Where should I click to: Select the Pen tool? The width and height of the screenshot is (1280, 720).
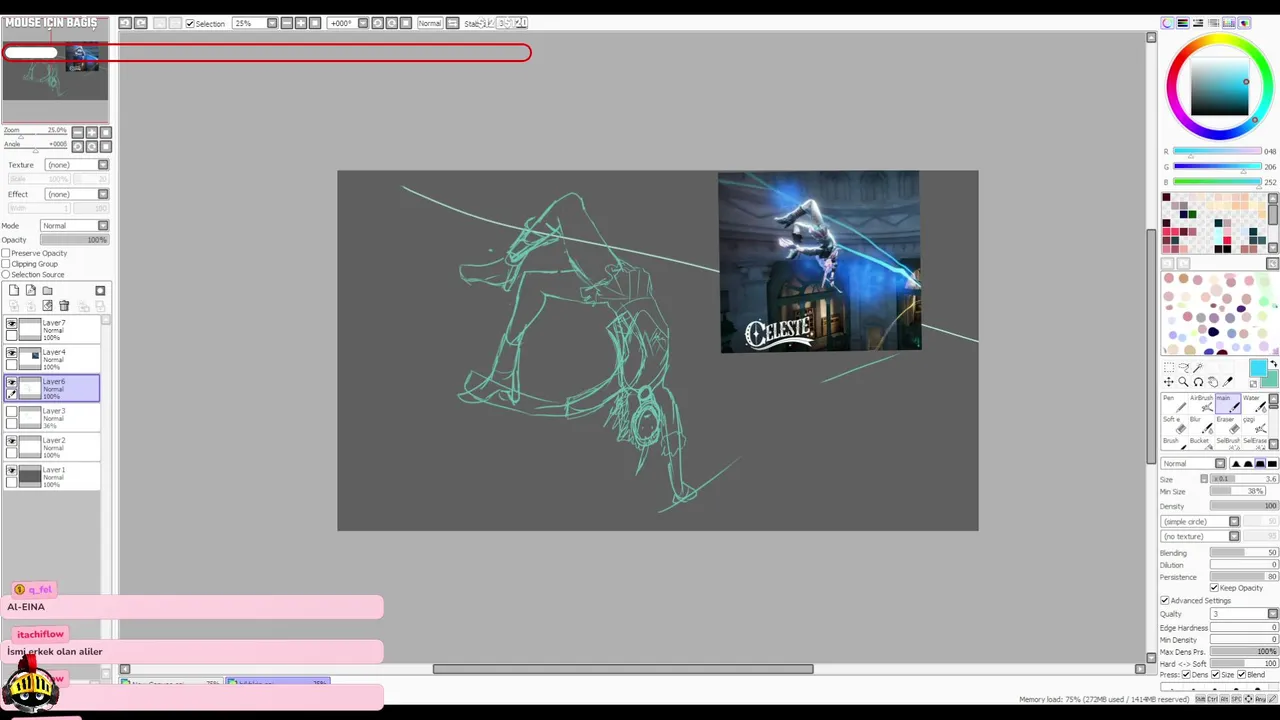click(1174, 403)
